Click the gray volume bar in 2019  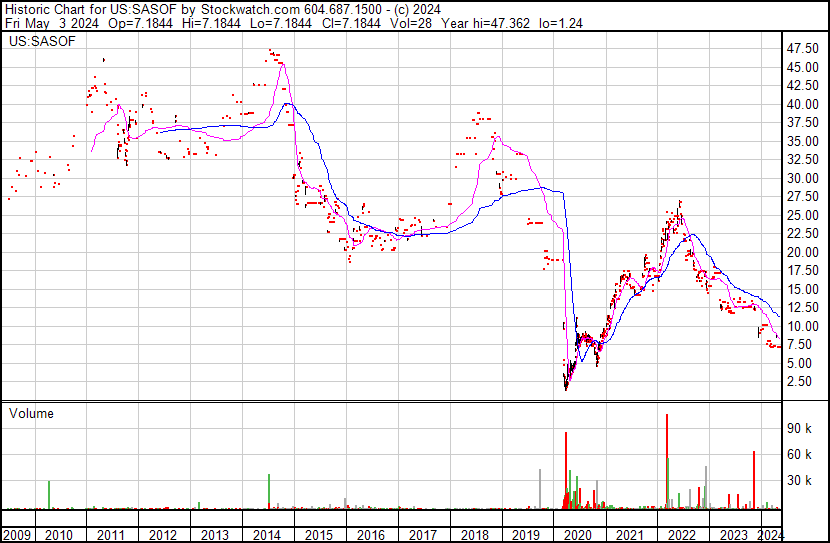click(540, 489)
